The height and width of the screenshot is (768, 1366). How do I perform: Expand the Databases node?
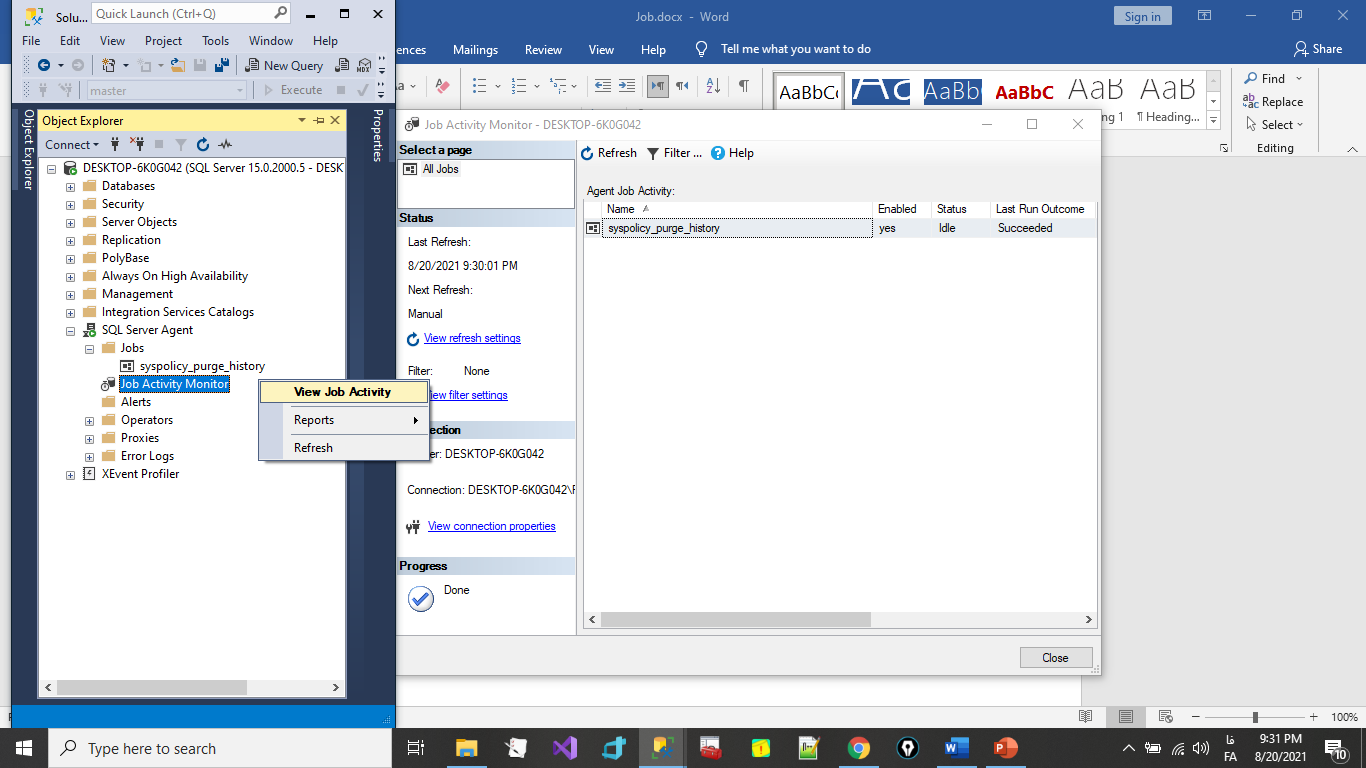[70, 186]
